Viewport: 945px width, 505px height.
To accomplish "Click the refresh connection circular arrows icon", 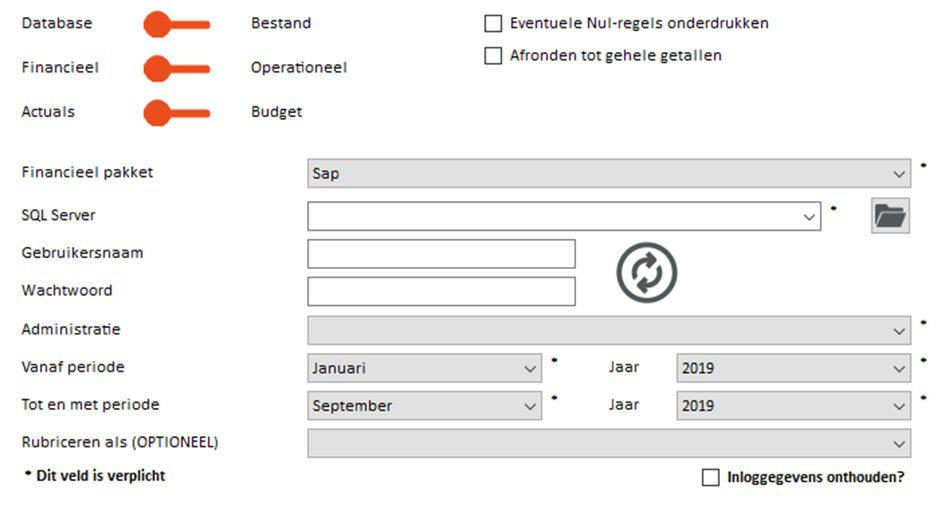I will tap(646, 272).
